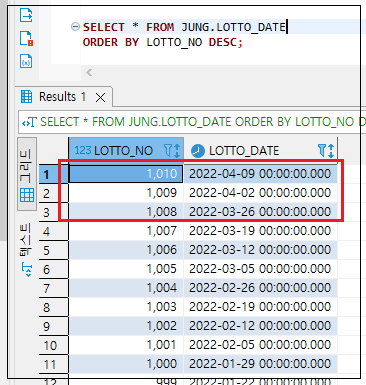Screen dimensions: 366x385
Task: Click the date cell 2022-02-05
Action: point(260,345)
